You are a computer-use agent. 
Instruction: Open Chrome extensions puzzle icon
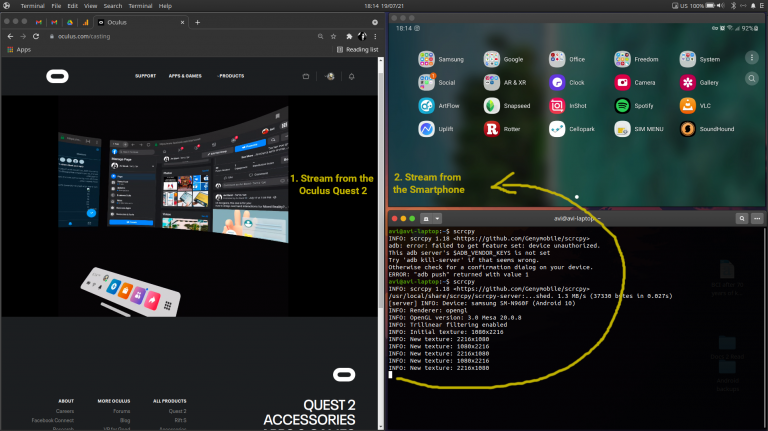click(x=349, y=36)
